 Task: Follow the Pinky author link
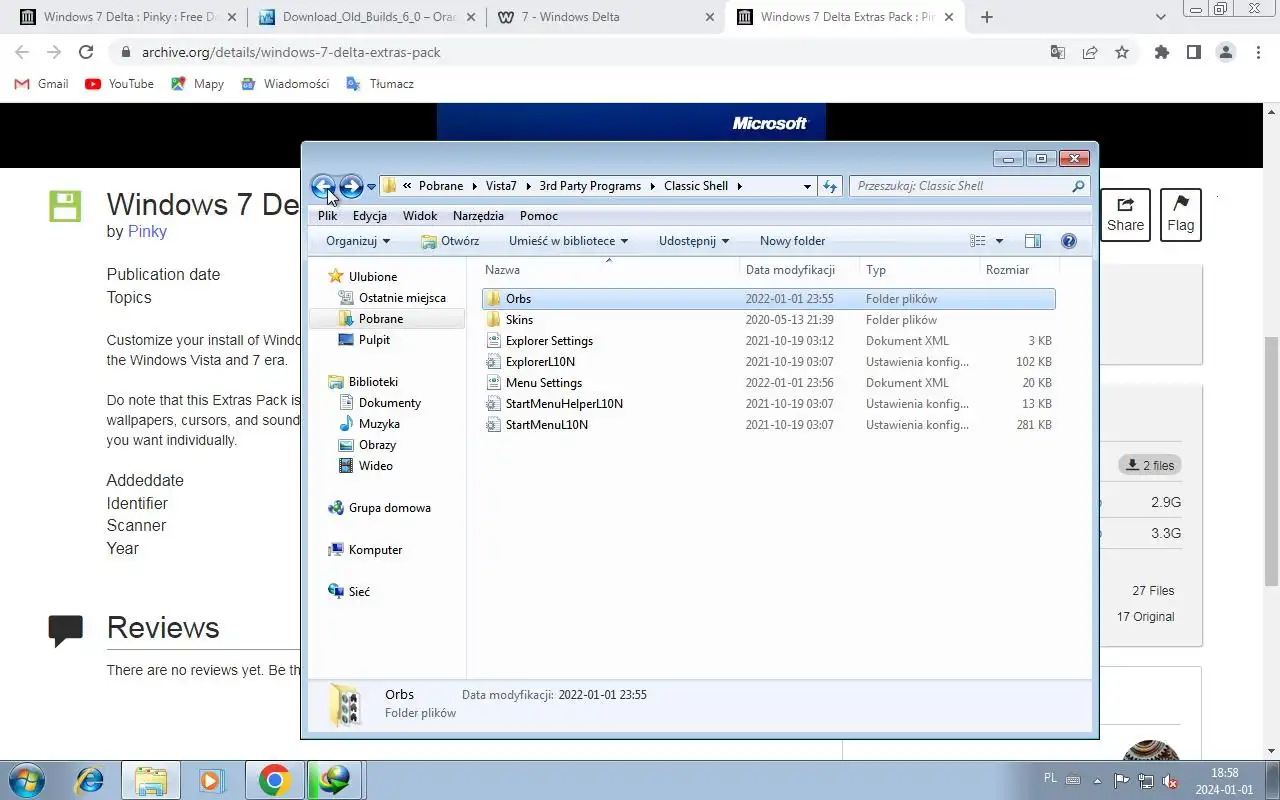point(147,232)
